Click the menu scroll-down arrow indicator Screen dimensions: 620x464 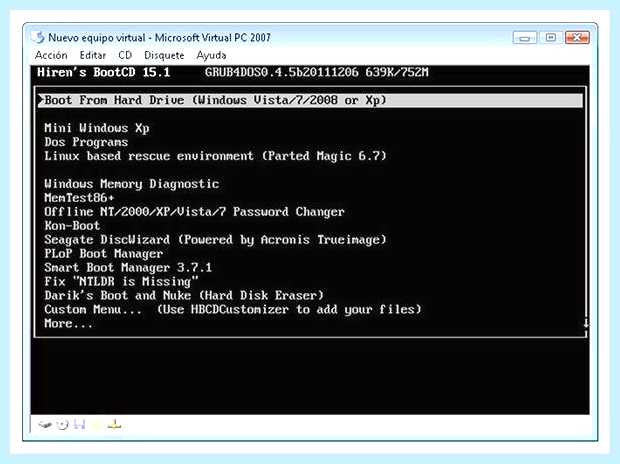pyautogui.click(x=586, y=323)
